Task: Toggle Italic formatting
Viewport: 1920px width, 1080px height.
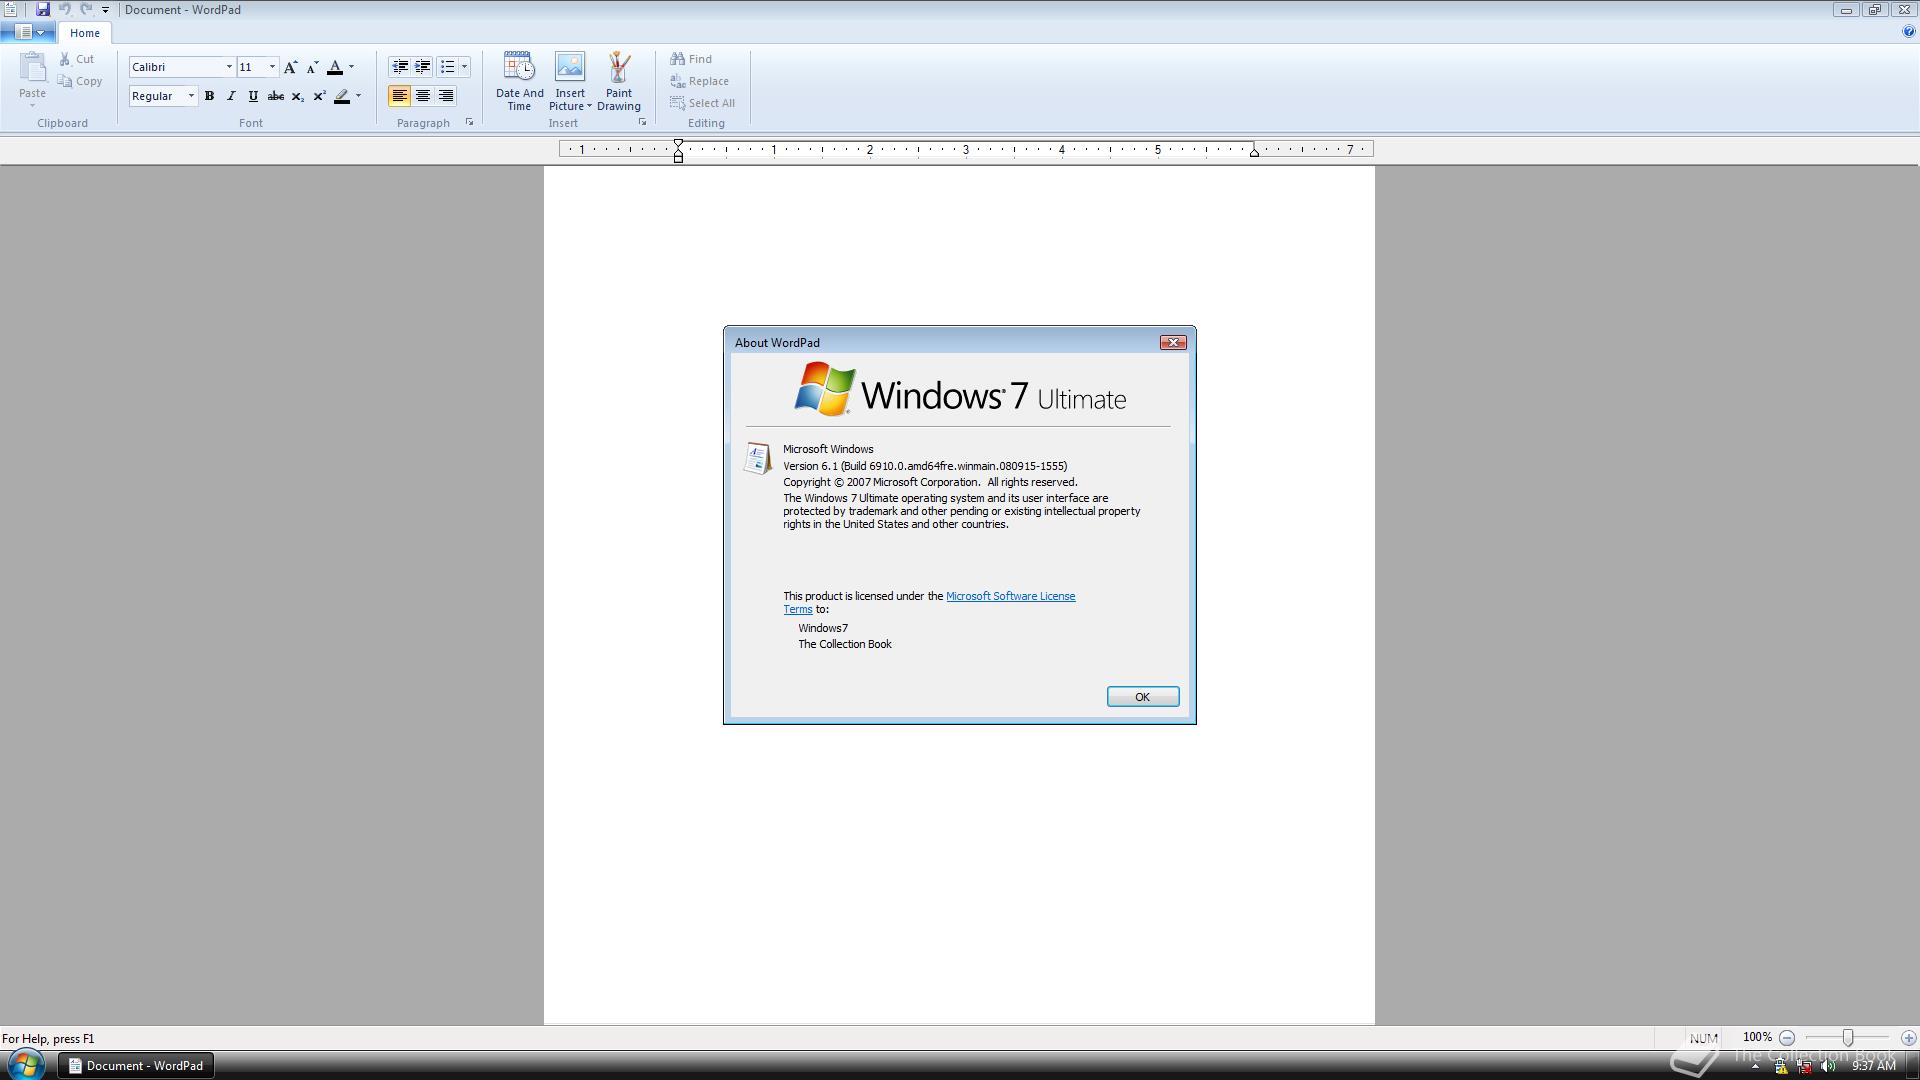Action: 231,96
